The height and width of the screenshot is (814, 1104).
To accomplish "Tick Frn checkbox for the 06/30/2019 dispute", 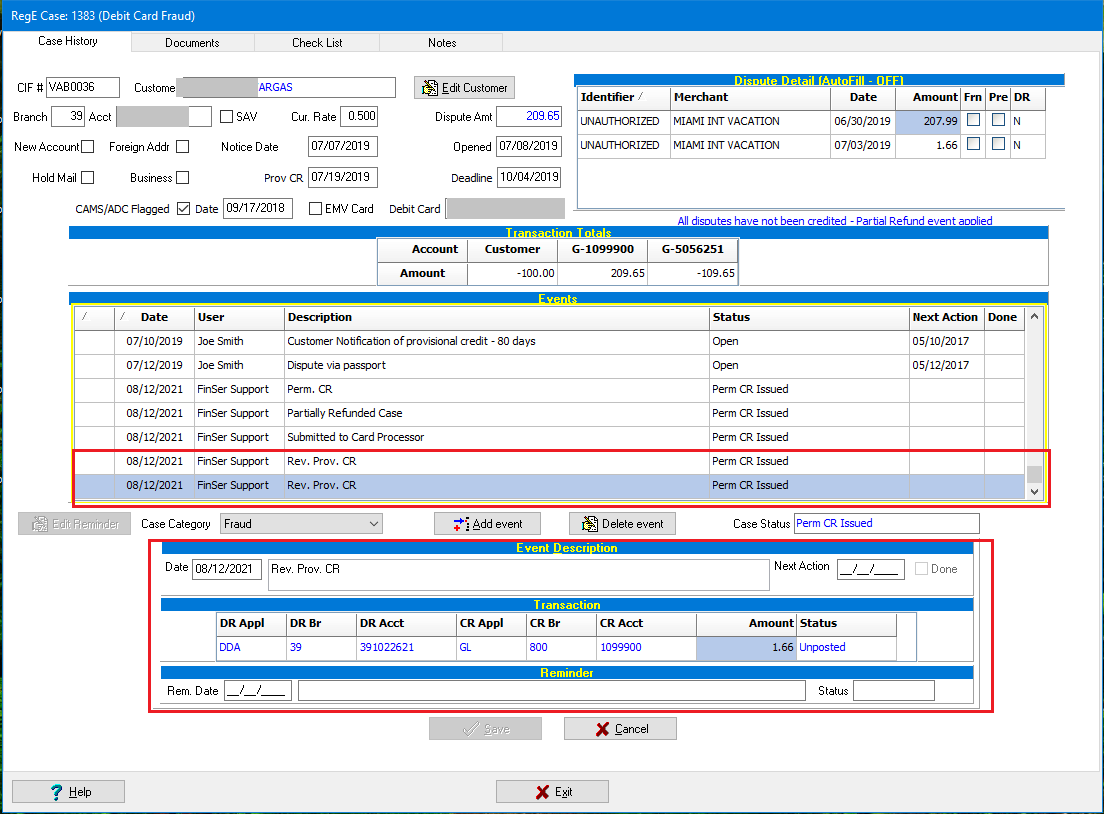I will tap(973, 120).
